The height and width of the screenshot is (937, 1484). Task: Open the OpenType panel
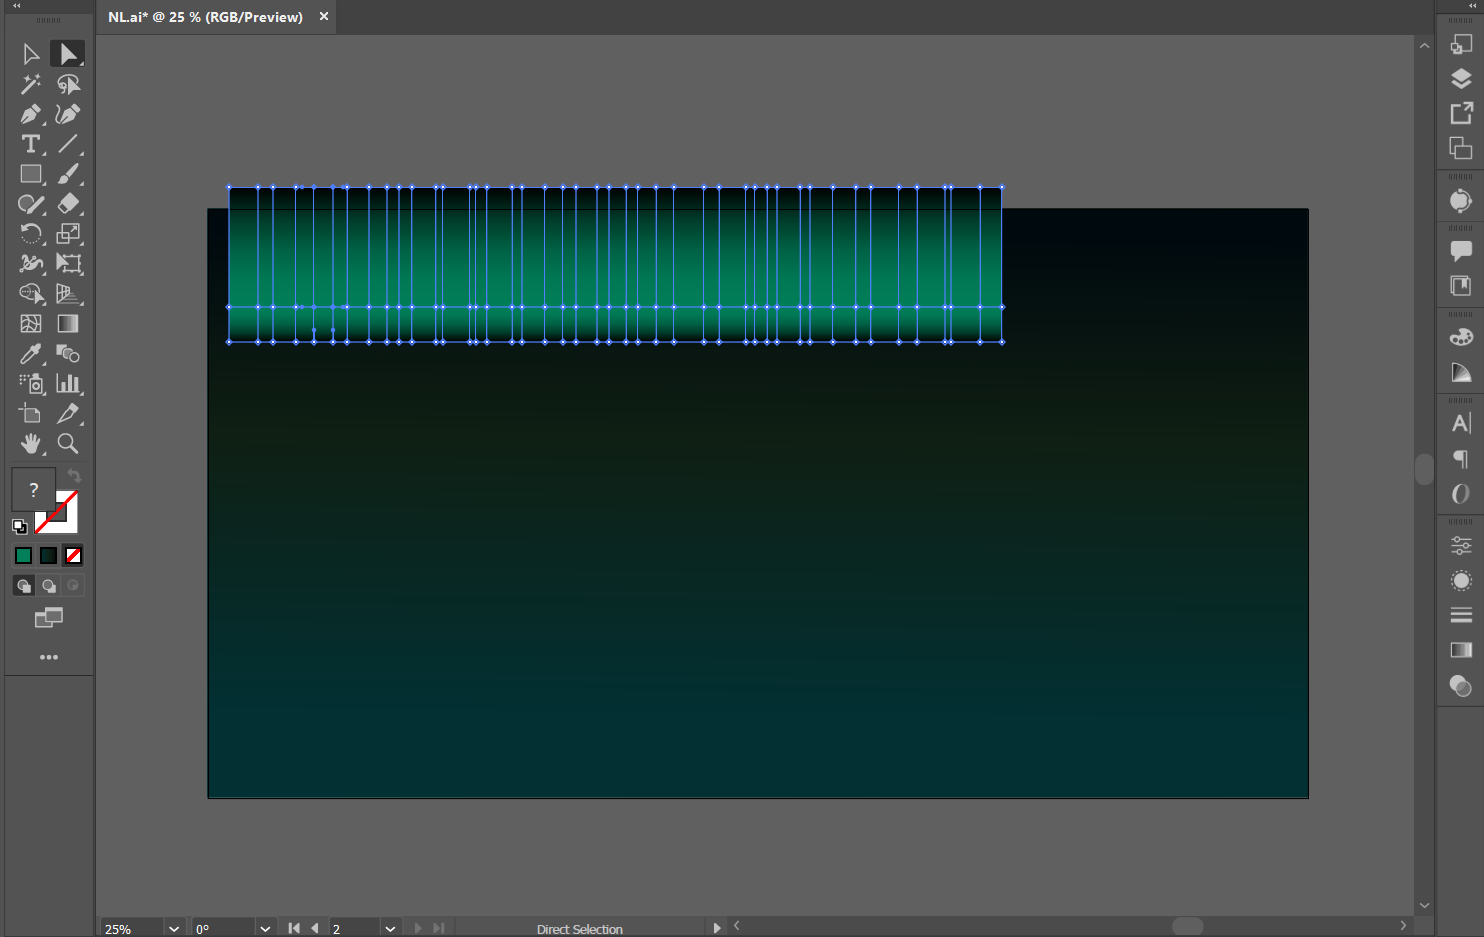[x=1461, y=494]
